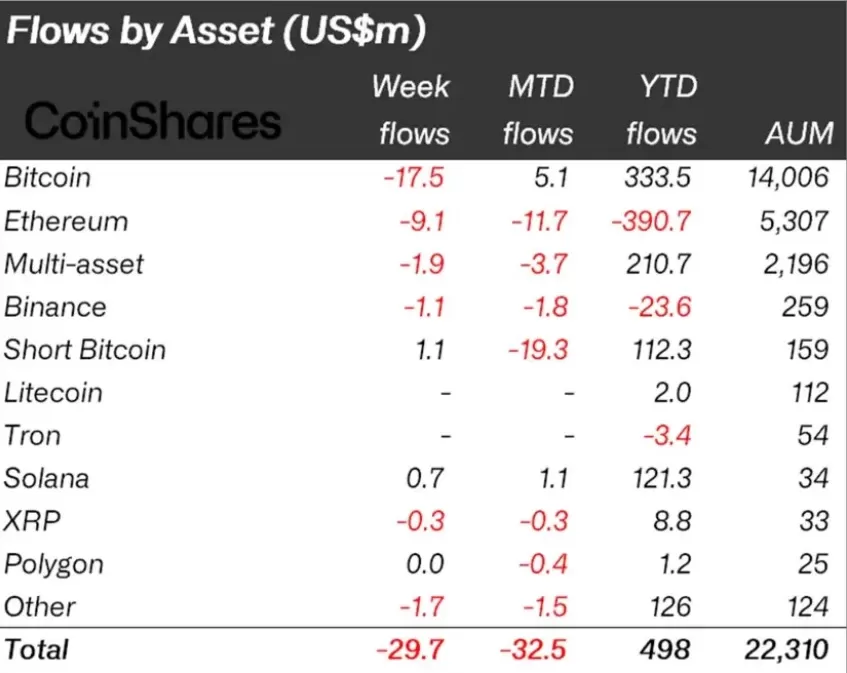Click the Total AUM value 22,310
847x673 pixels.
[x=786, y=649]
